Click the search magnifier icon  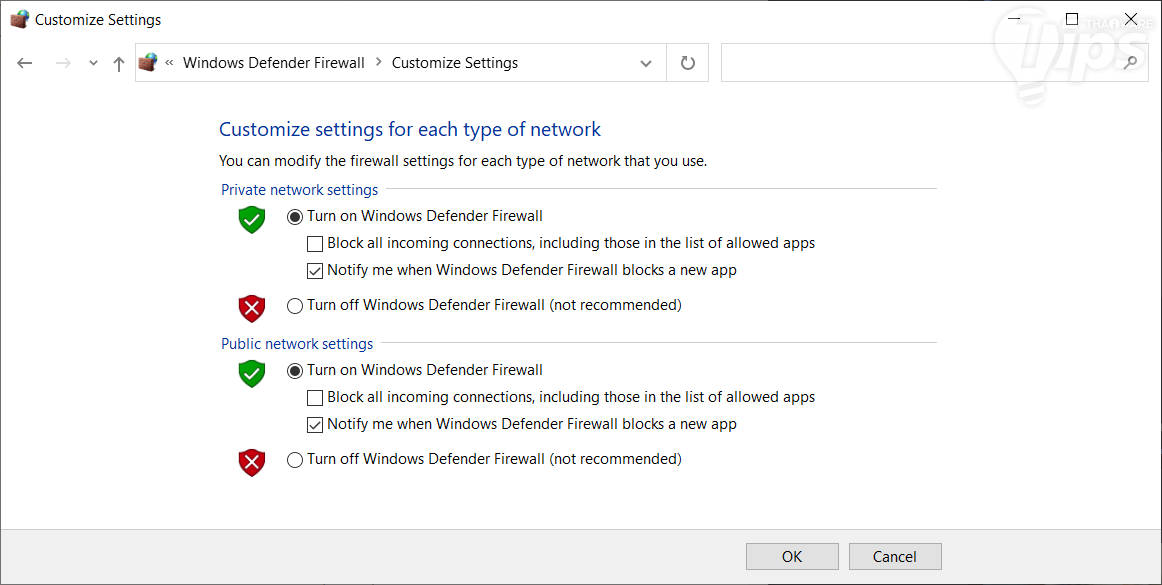(1130, 63)
